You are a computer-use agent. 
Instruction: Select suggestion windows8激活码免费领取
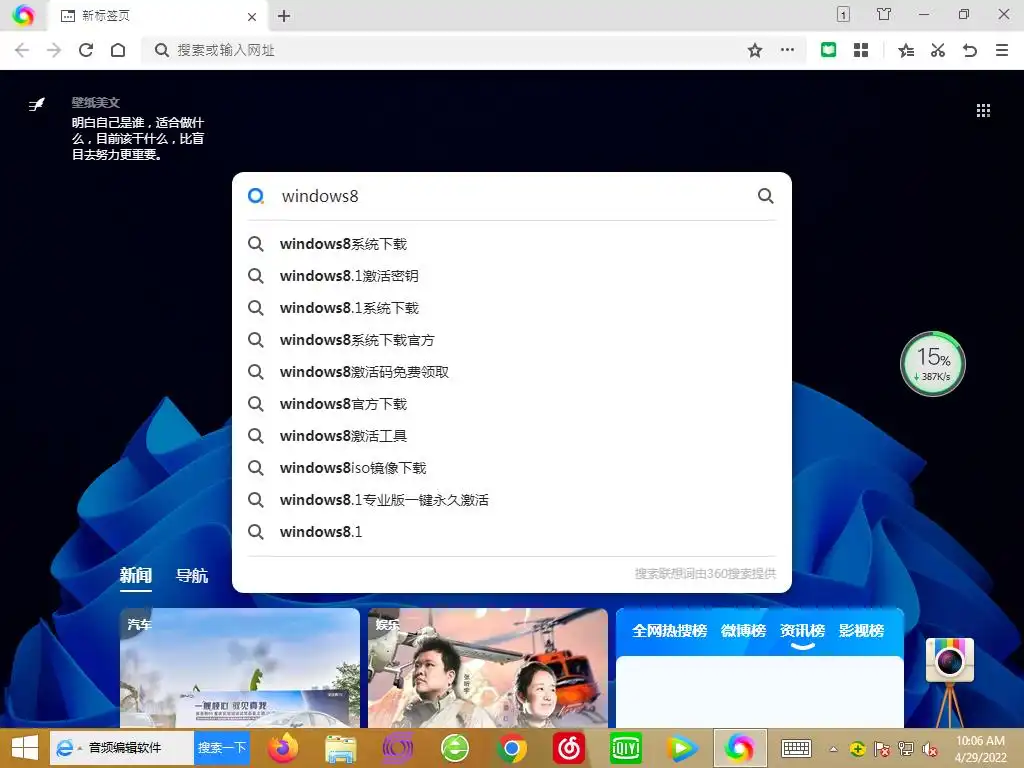click(x=511, y=372)
